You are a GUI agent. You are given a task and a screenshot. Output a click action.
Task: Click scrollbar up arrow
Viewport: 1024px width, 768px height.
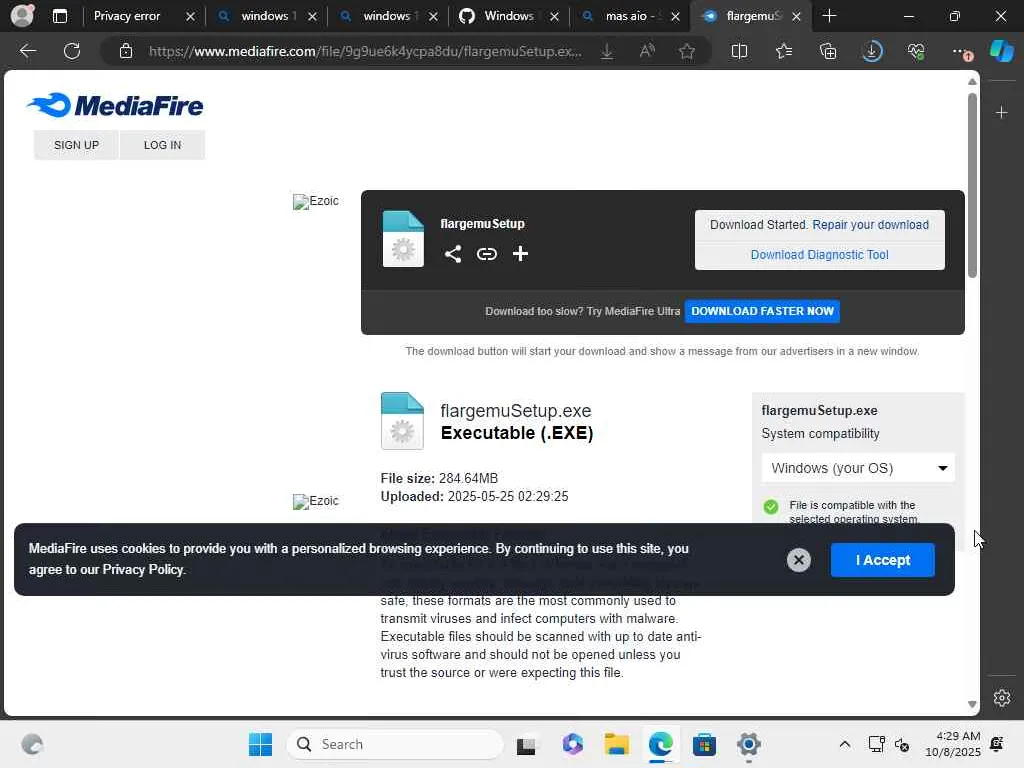[972, 82]
